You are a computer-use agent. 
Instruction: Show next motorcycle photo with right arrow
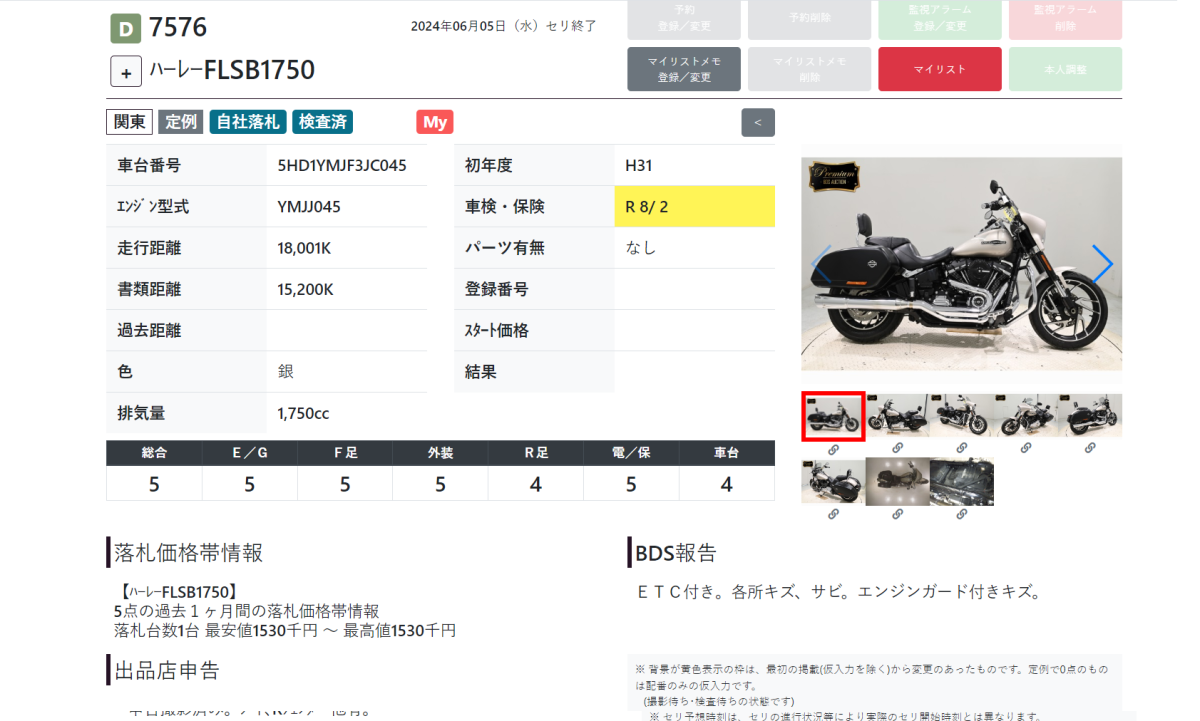1102,263
